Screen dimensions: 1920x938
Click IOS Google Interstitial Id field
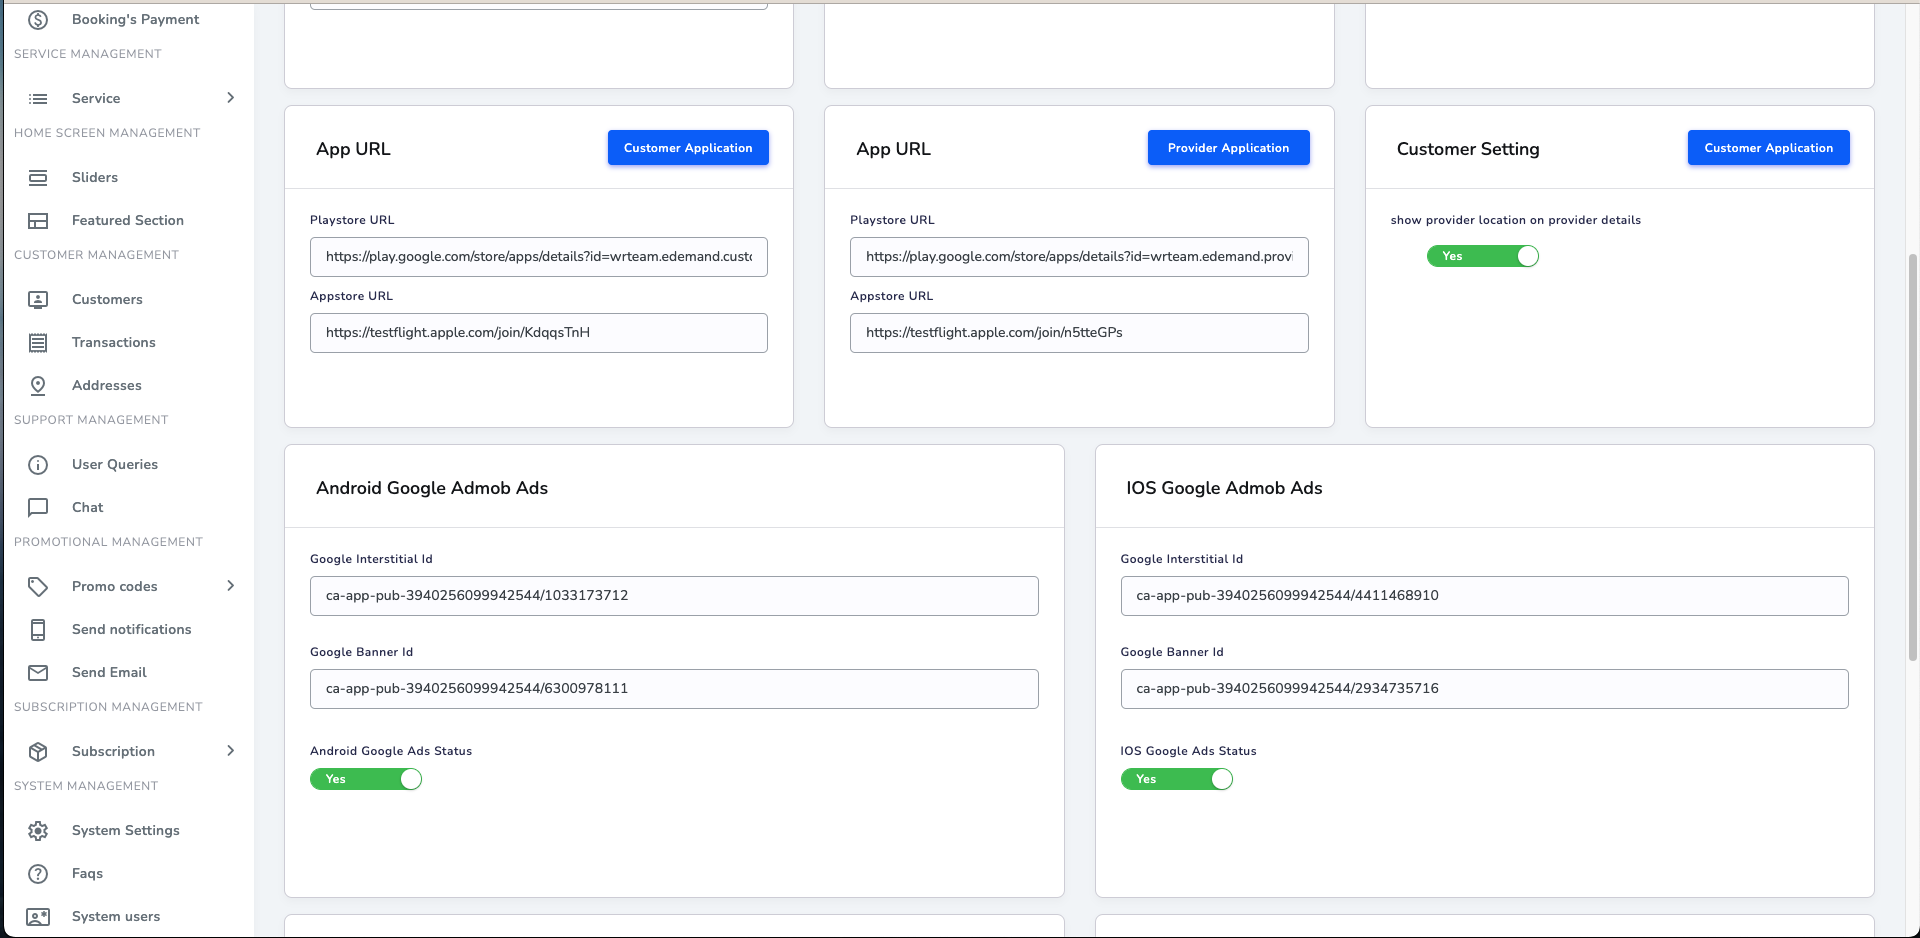pos(1484,596)
